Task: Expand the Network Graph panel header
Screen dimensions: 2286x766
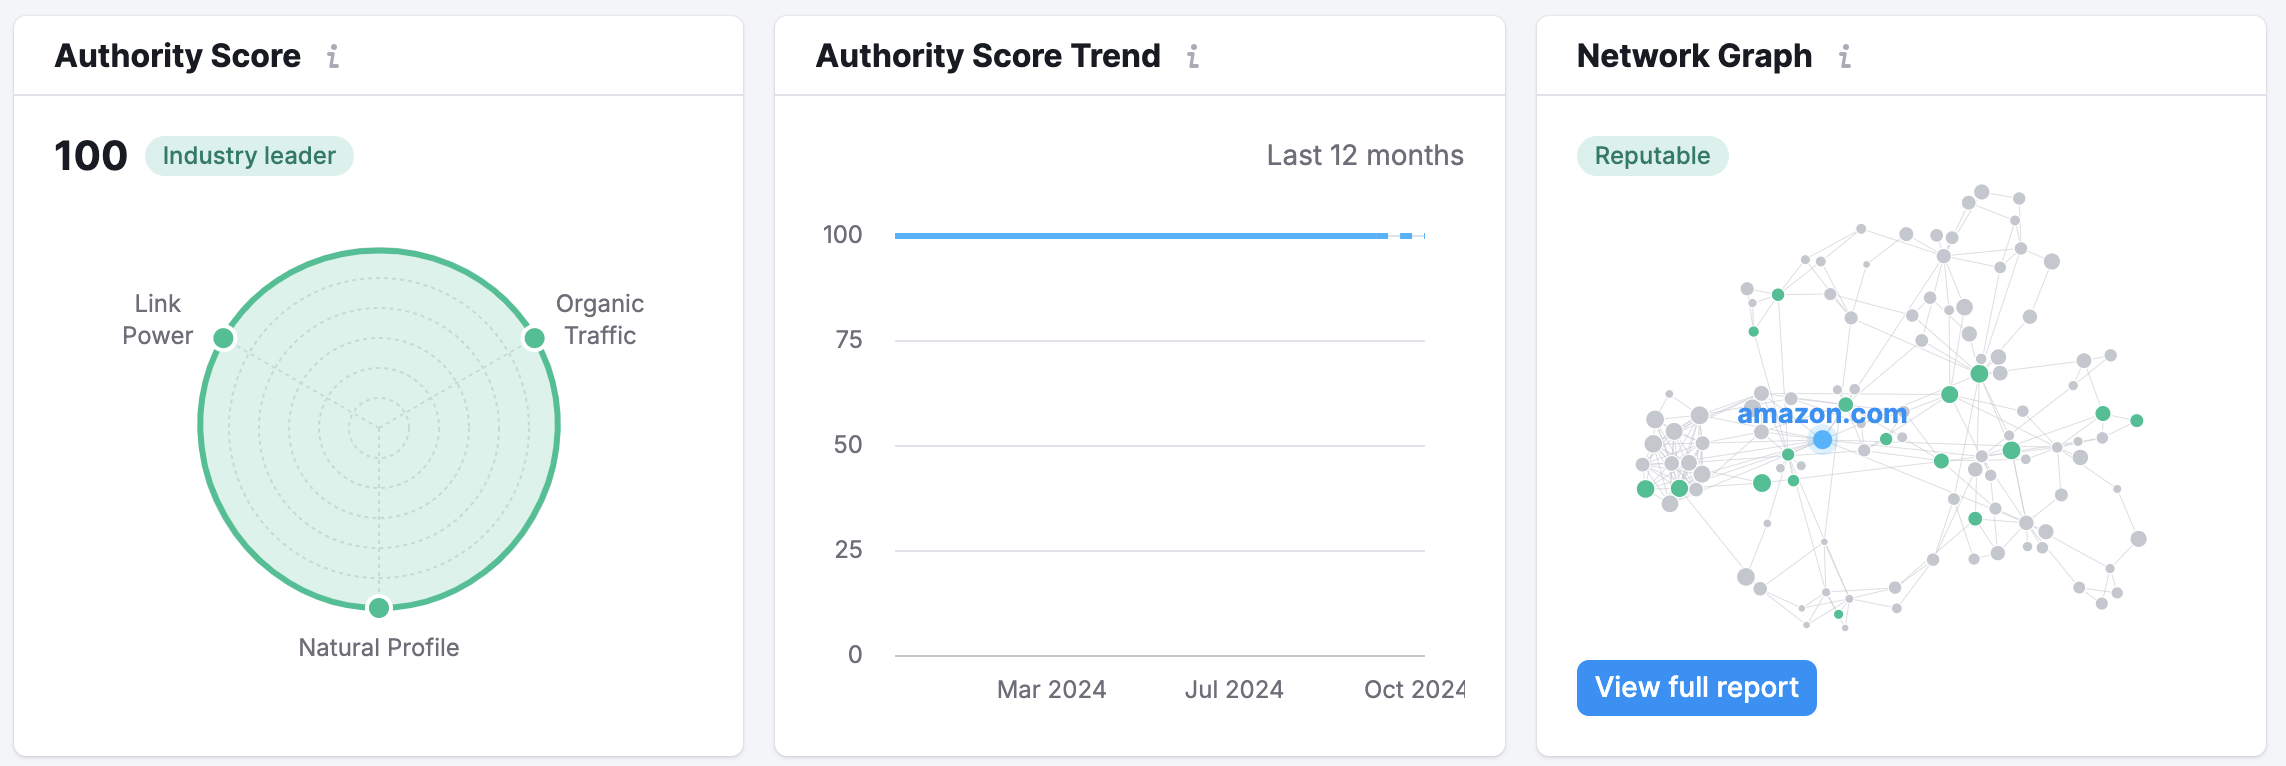Action: tap(1693, 57)
